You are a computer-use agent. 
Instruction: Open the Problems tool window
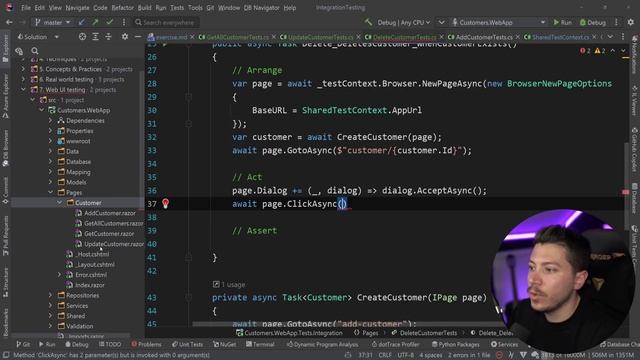(147, 344)
